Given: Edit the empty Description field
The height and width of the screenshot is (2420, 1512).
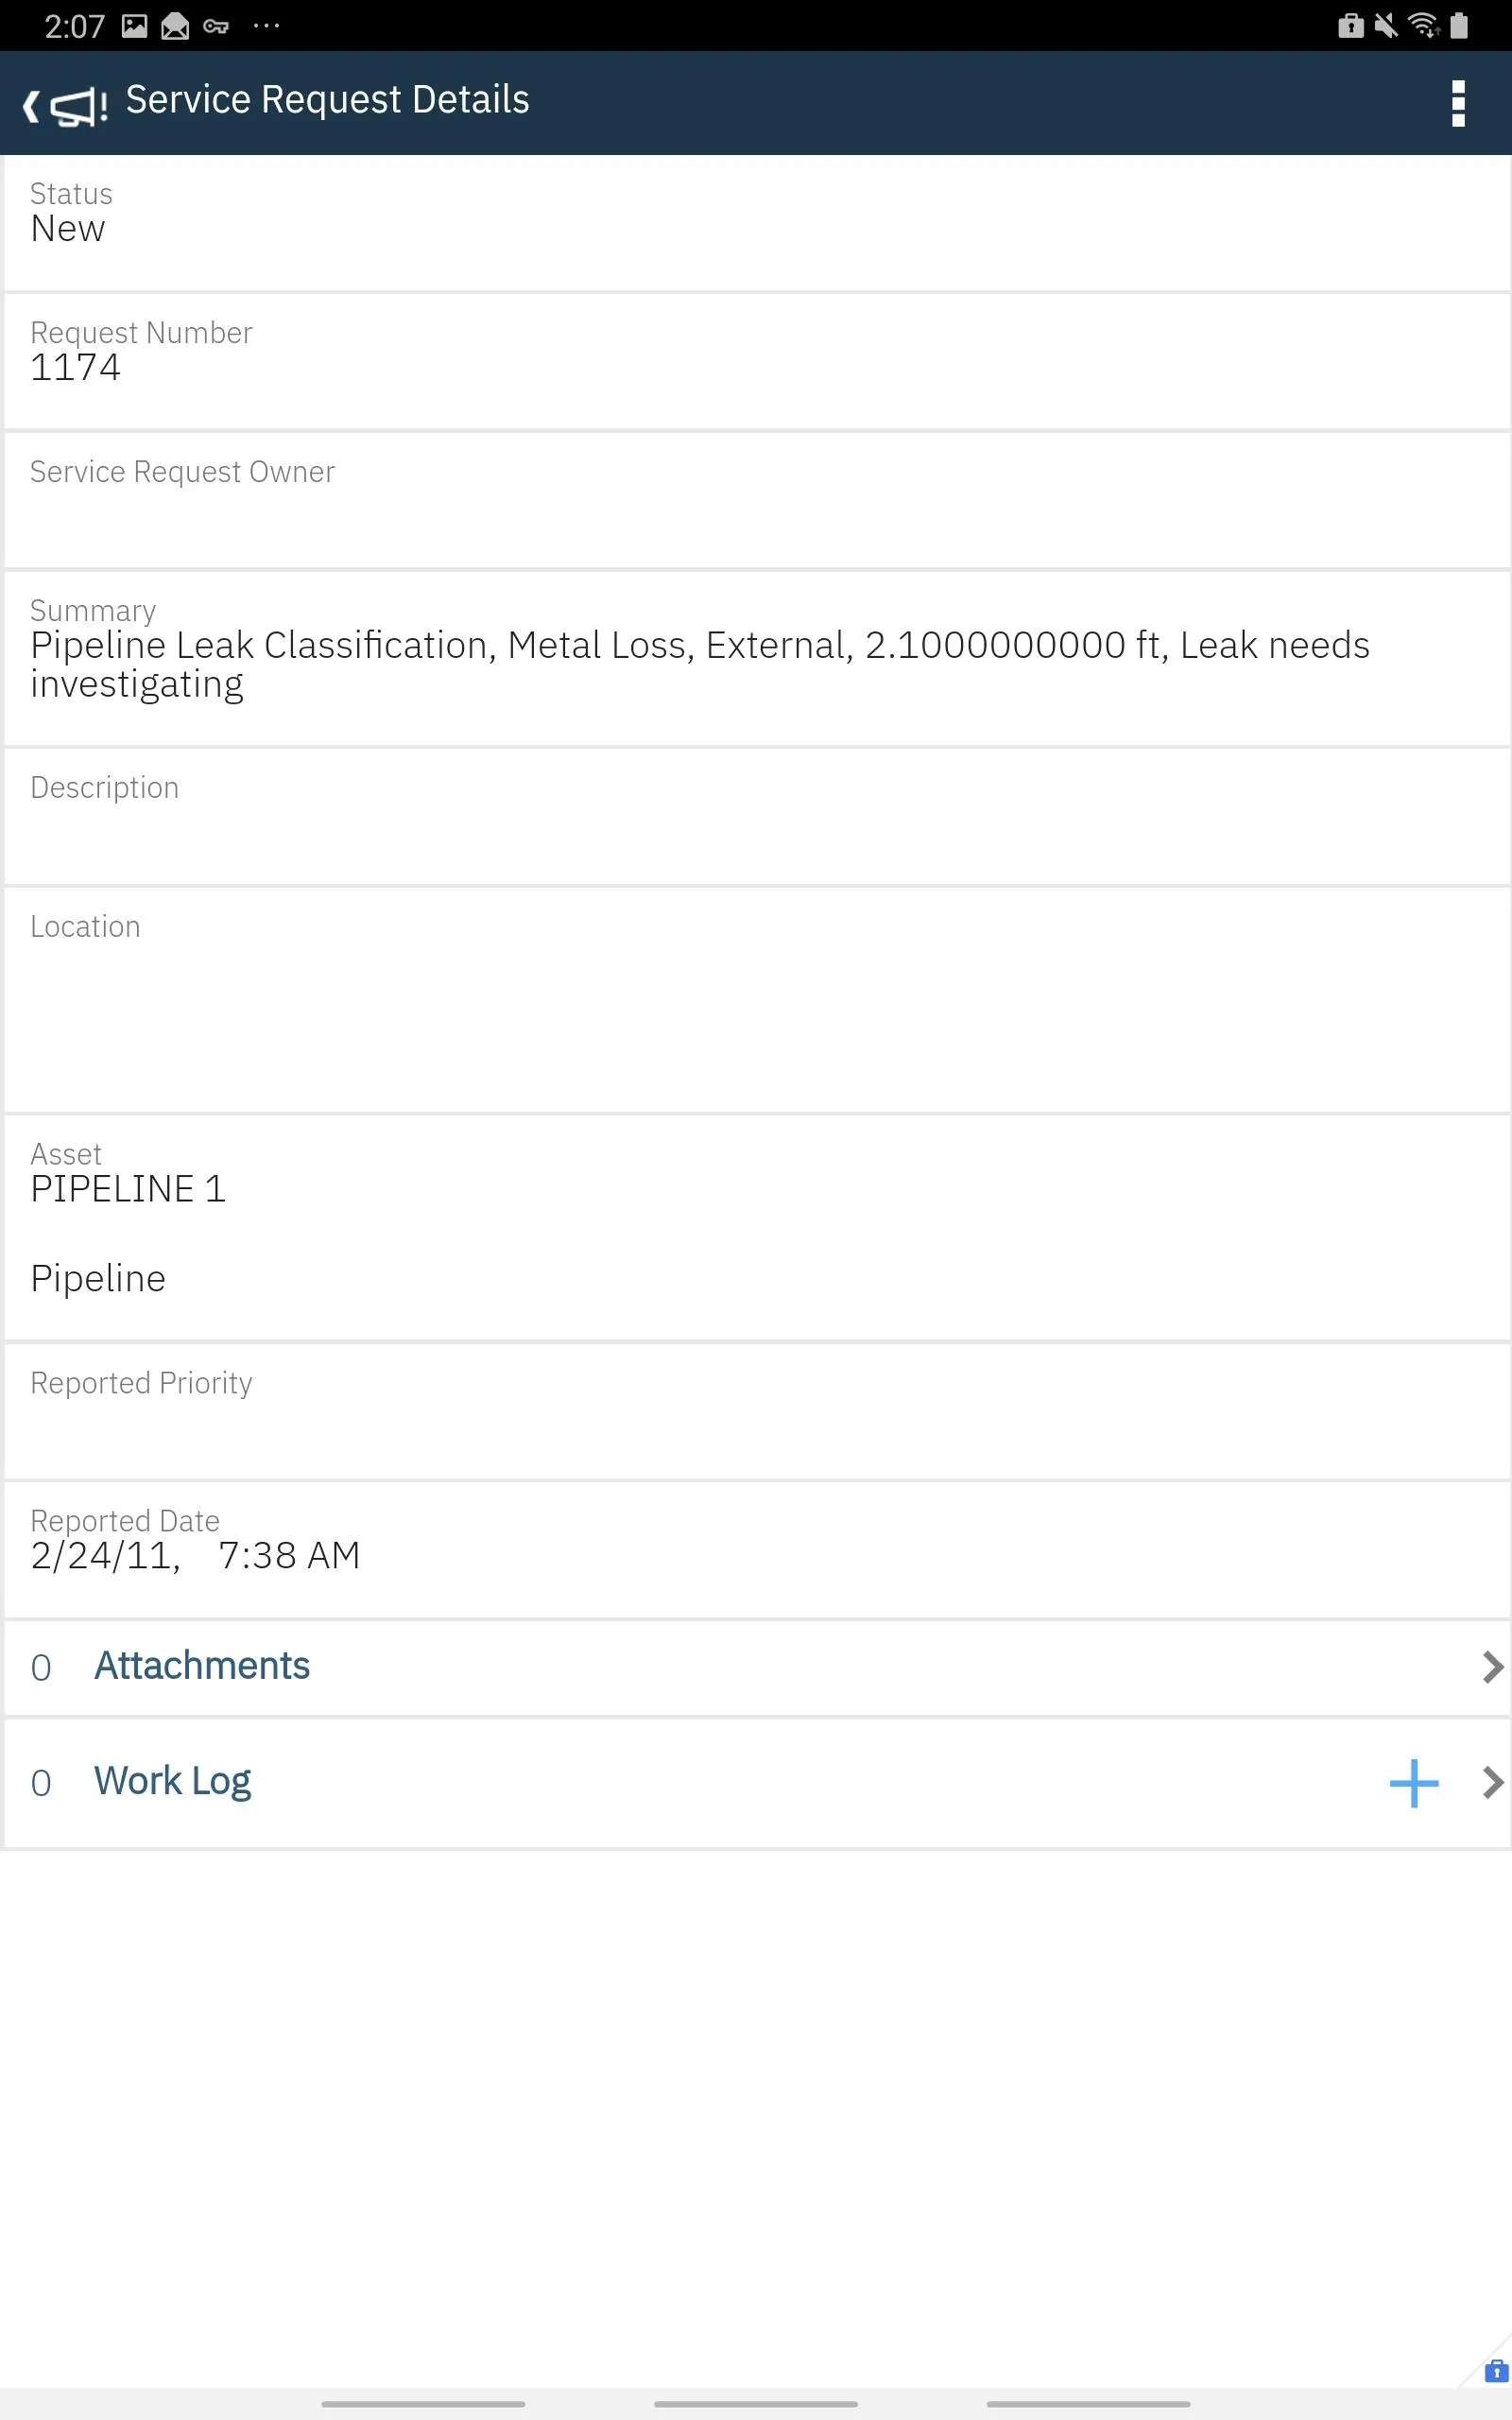Looking at the screenshot, I should click(x=400, y=815).
